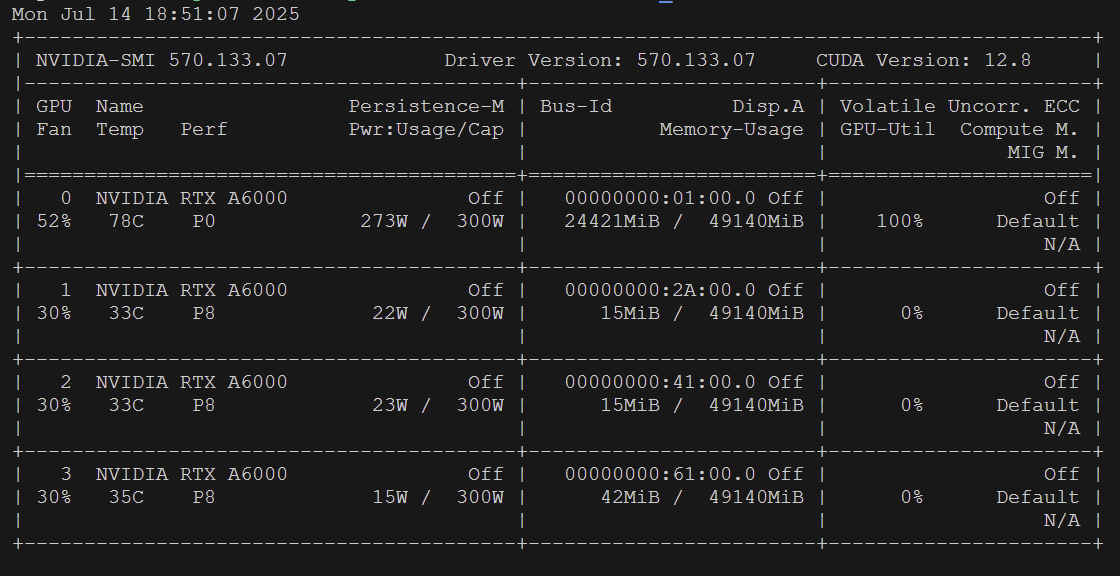Click the GPU 2 NVIDIA RTX A6000 name
1120x576 pixels.
pyautogui.click(x=191, y=382)
